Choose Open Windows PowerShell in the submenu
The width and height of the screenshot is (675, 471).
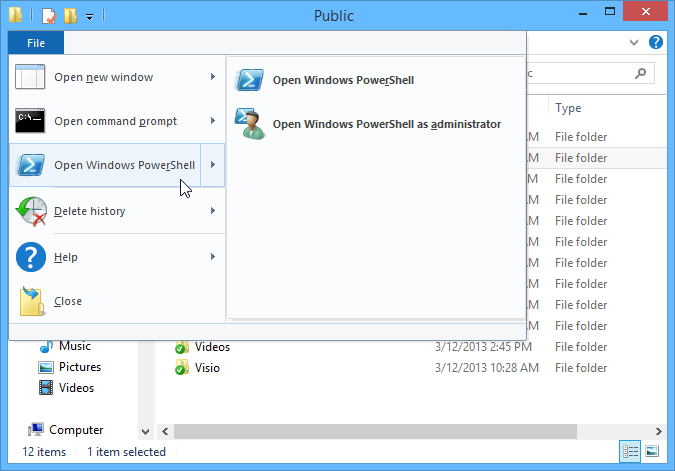pos(343,80)
